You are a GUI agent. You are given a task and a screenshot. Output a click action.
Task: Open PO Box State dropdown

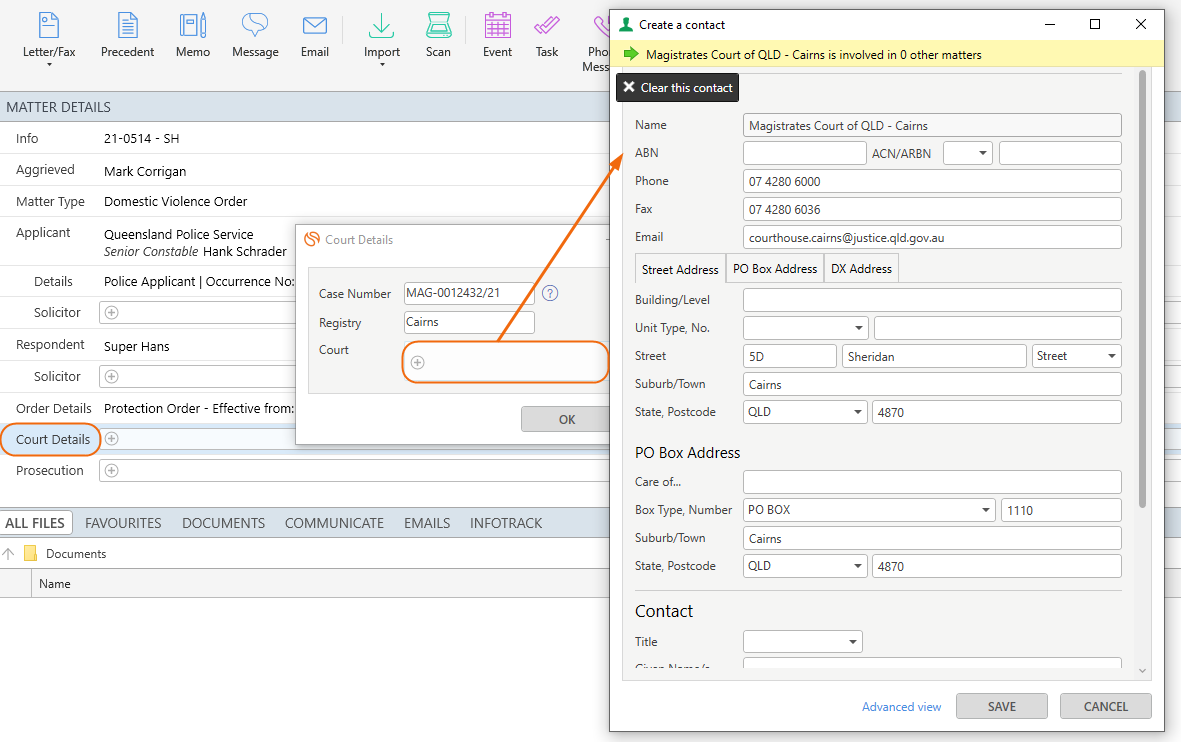click(804, 566)
